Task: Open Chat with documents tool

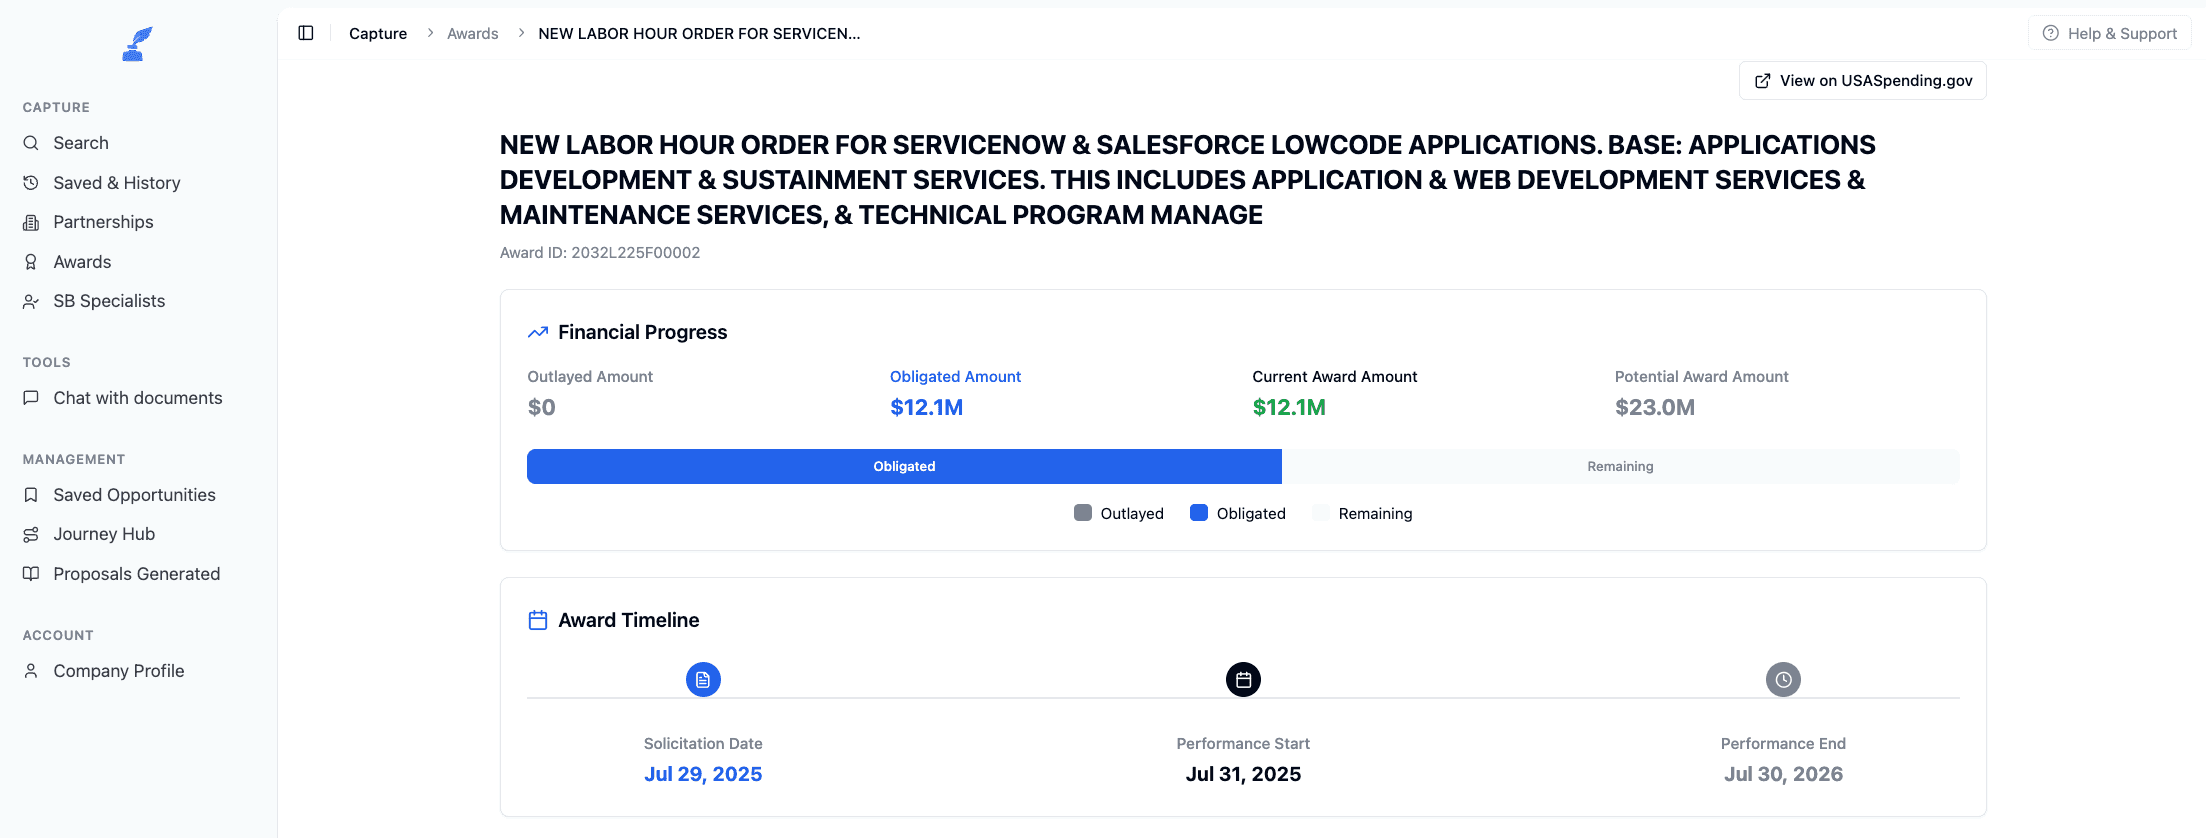Action: pyautogui.click(x=138, y=398)
